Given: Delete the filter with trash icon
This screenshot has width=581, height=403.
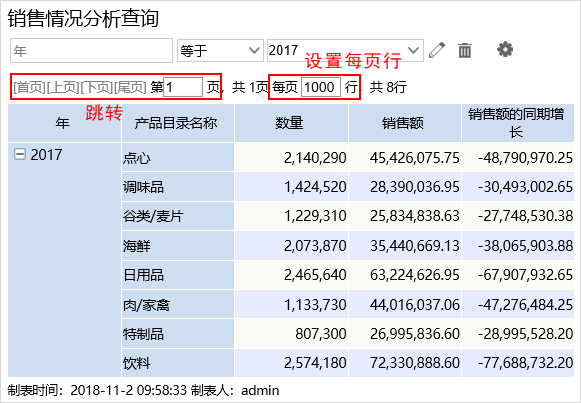Looking at the screenshot, I should click(x=465, y=50).
